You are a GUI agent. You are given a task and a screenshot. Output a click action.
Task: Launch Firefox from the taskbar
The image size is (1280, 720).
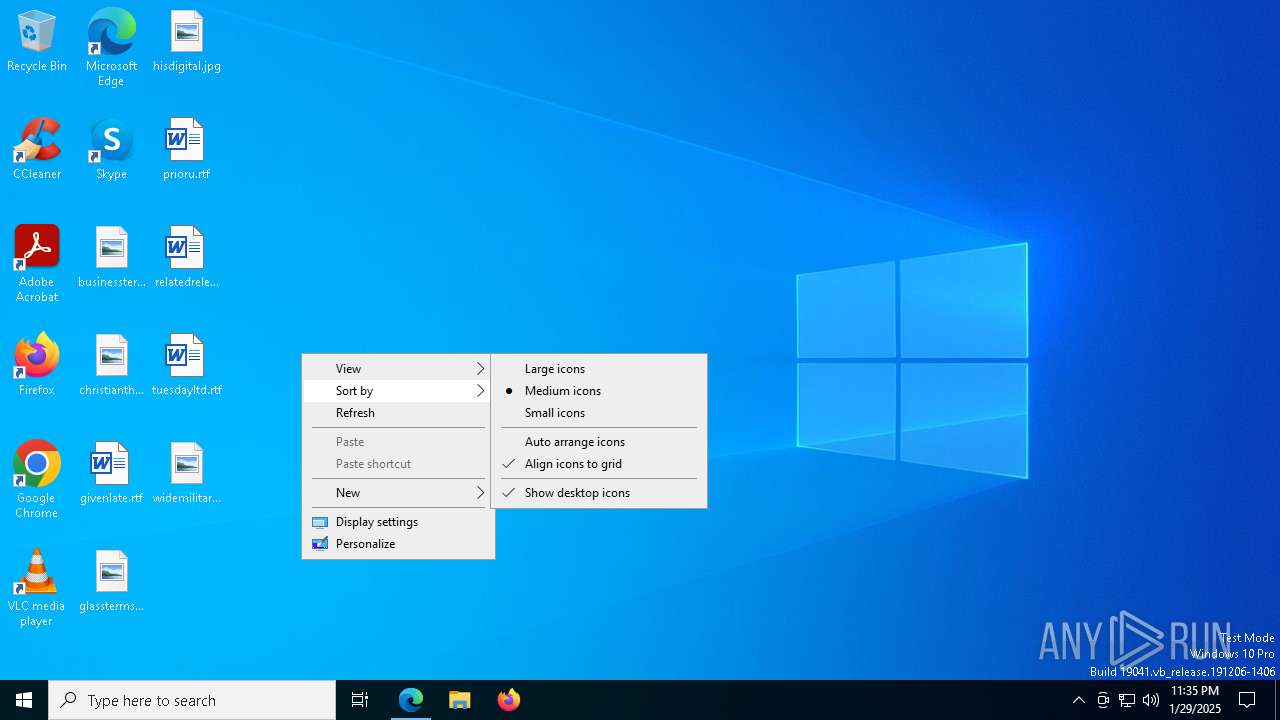(x=509, y=700)
